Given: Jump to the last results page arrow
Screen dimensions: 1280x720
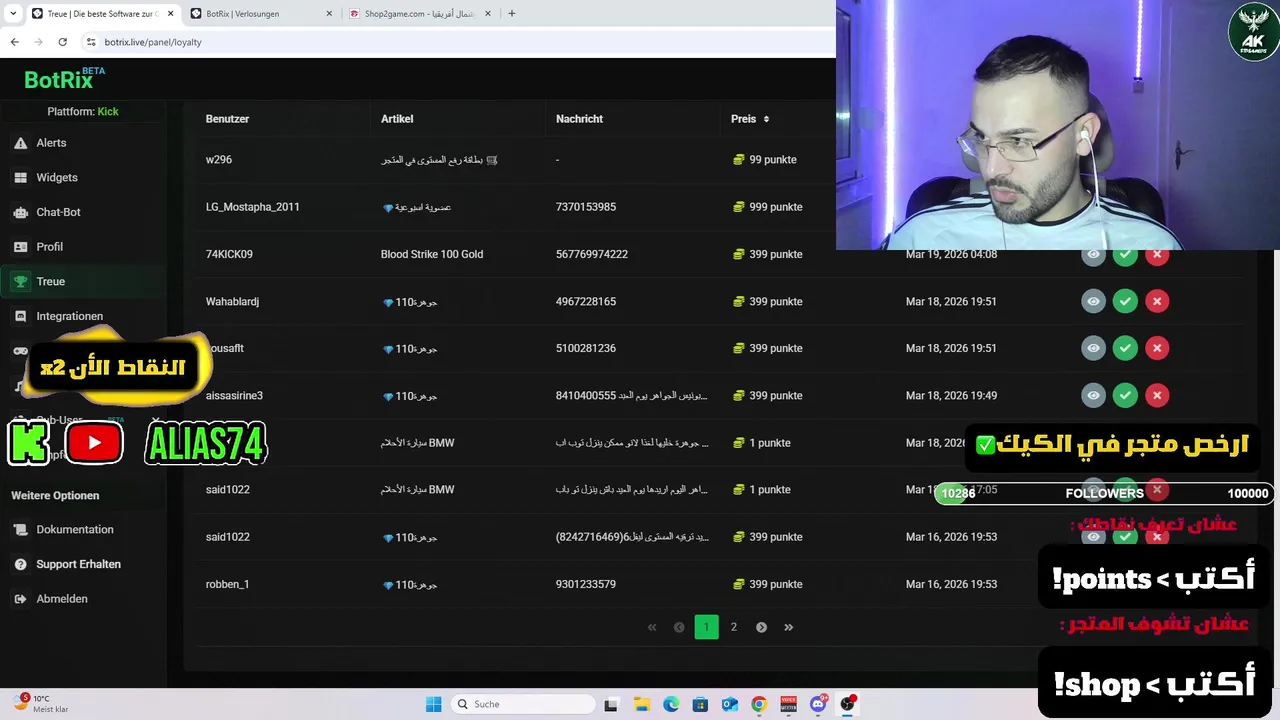Looking at the screenshot, I should click(788, 627).
